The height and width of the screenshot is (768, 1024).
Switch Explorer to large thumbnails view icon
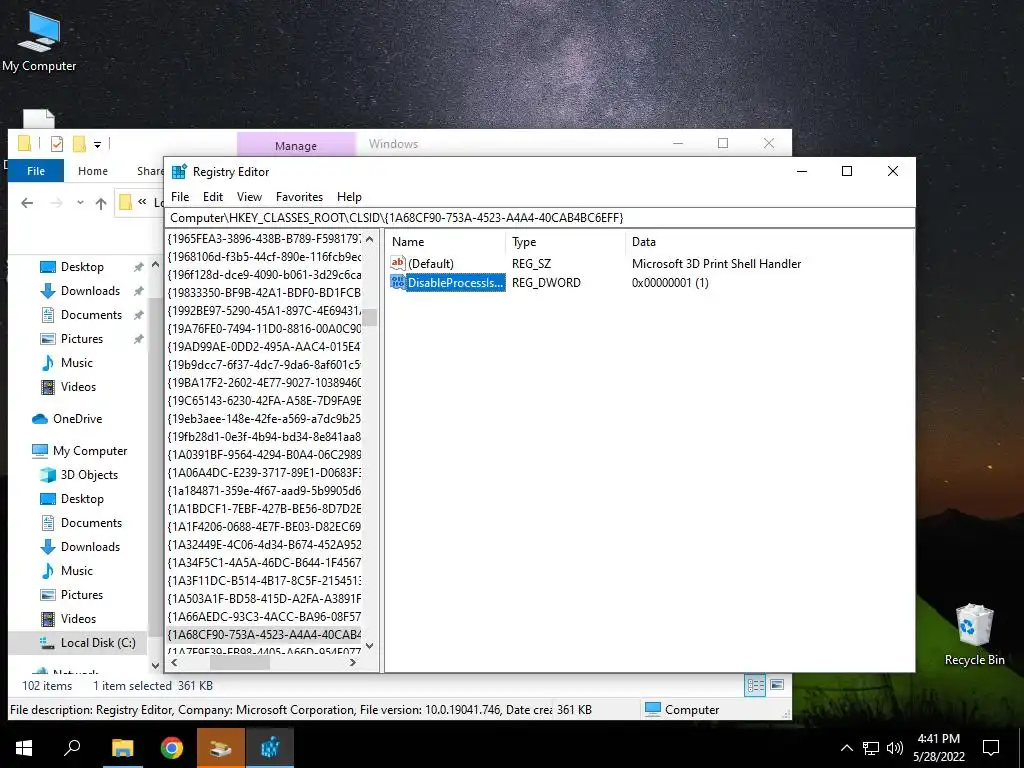[777, 685]
